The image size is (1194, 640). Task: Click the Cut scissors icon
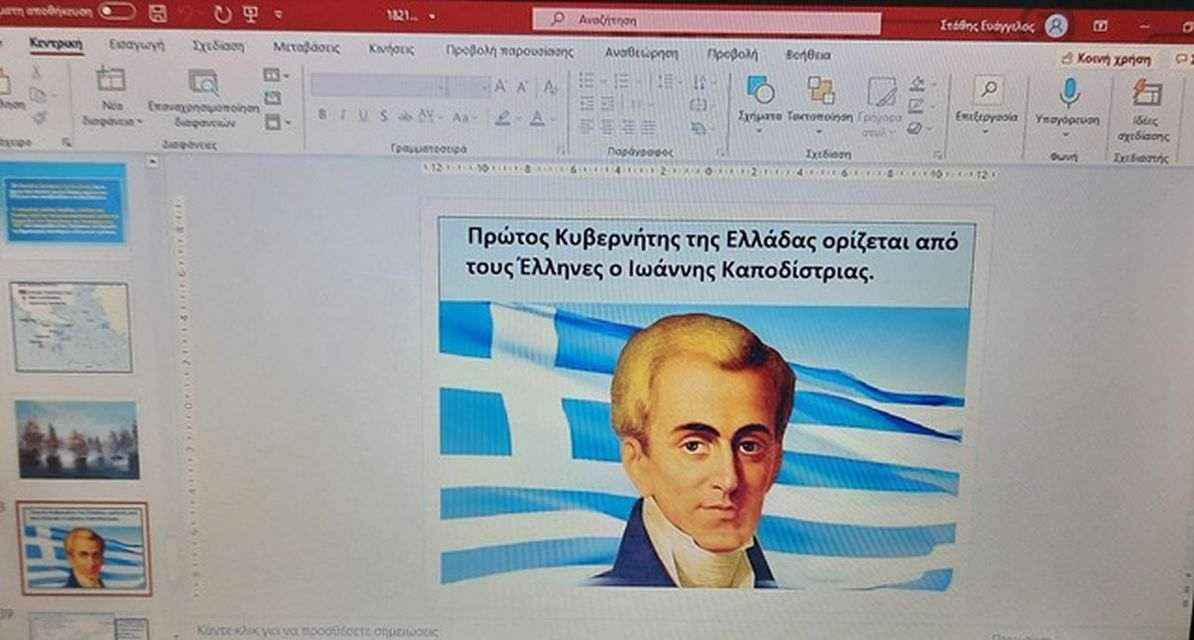[35, 72]
